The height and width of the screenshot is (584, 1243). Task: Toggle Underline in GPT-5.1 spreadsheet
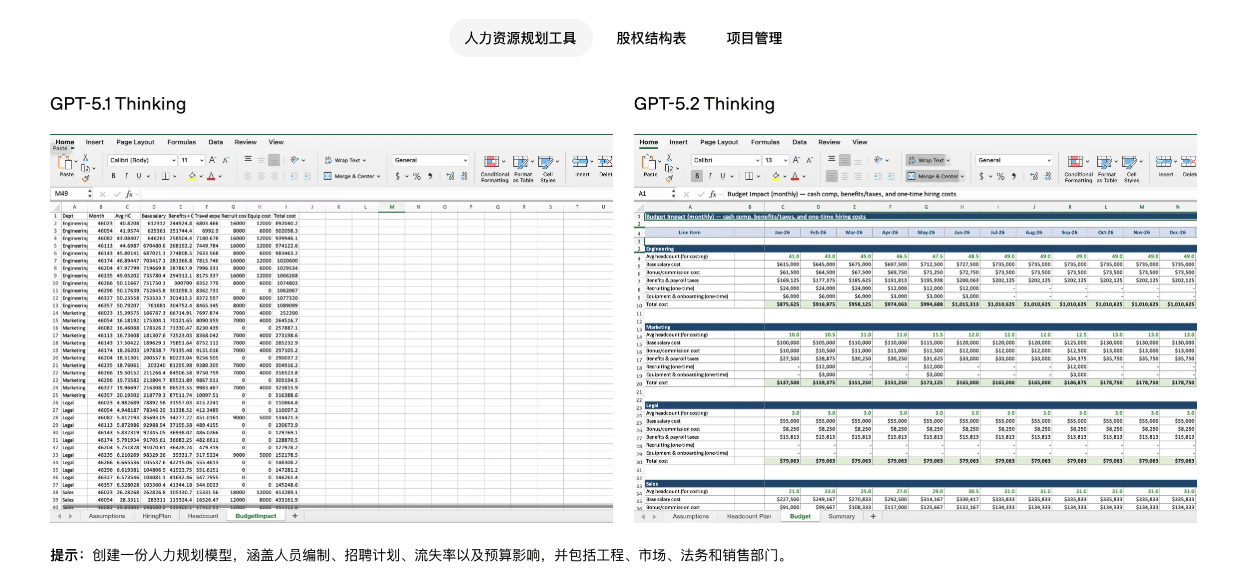[139, 176]
